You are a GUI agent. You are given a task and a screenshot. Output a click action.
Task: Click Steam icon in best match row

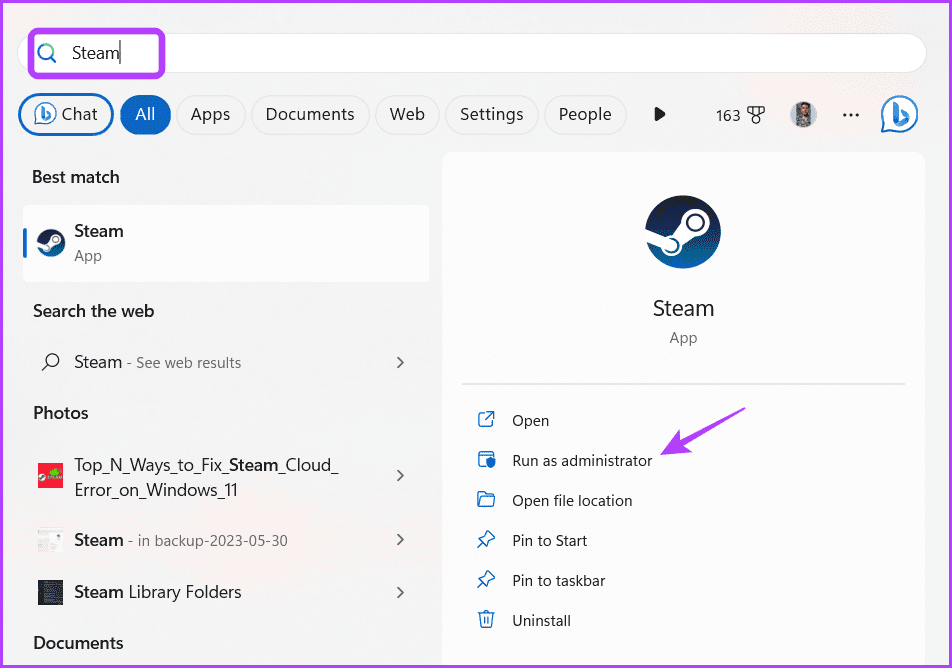pos(51,243)
